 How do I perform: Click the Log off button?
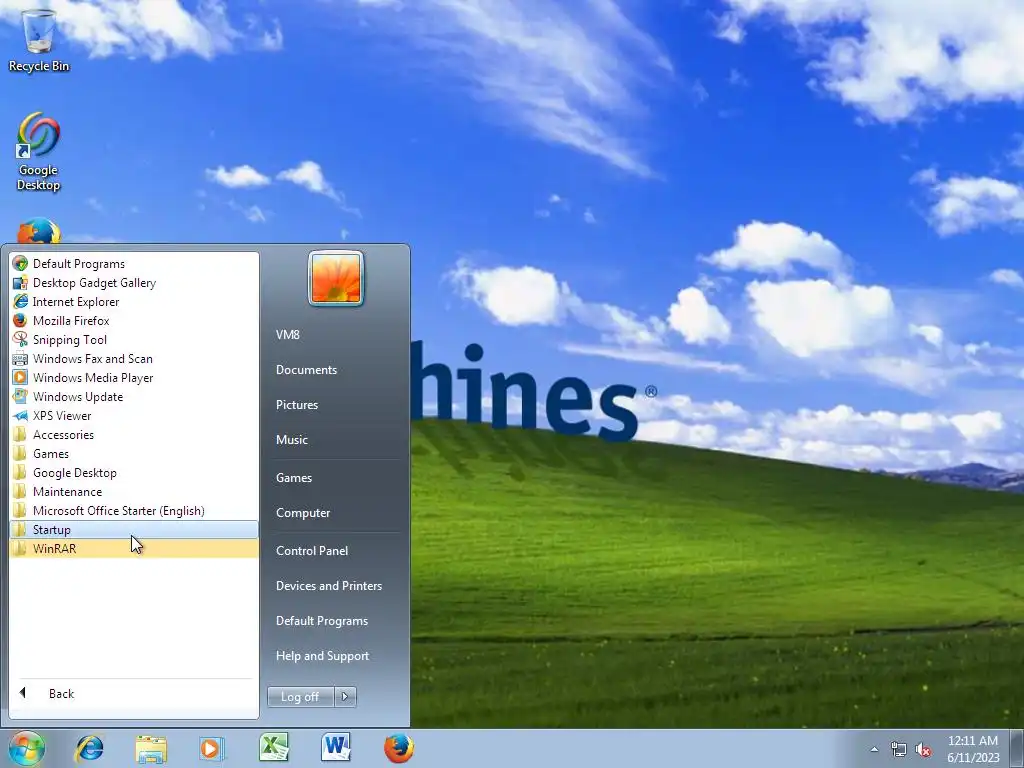click(x=300, y=697)
